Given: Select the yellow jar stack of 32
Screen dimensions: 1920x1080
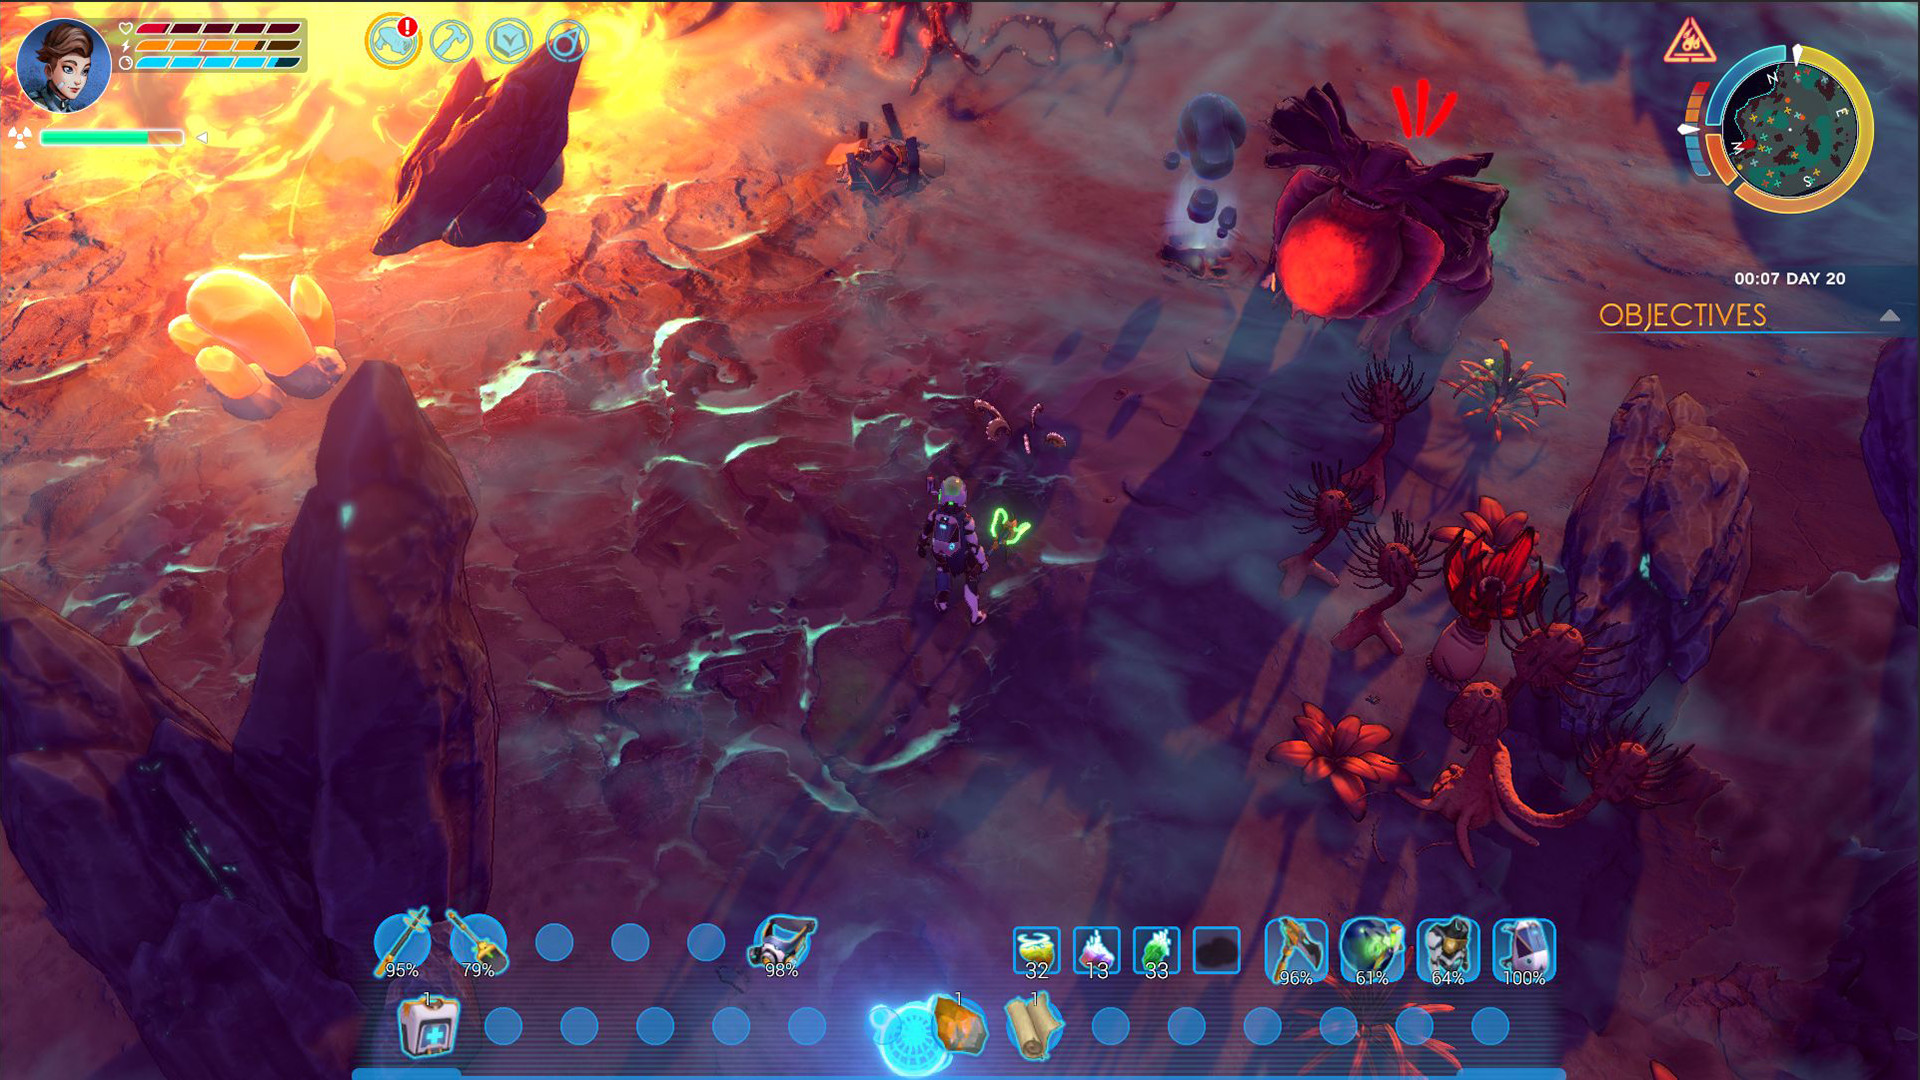Looking at the screenshot, I should (1038, 945).
